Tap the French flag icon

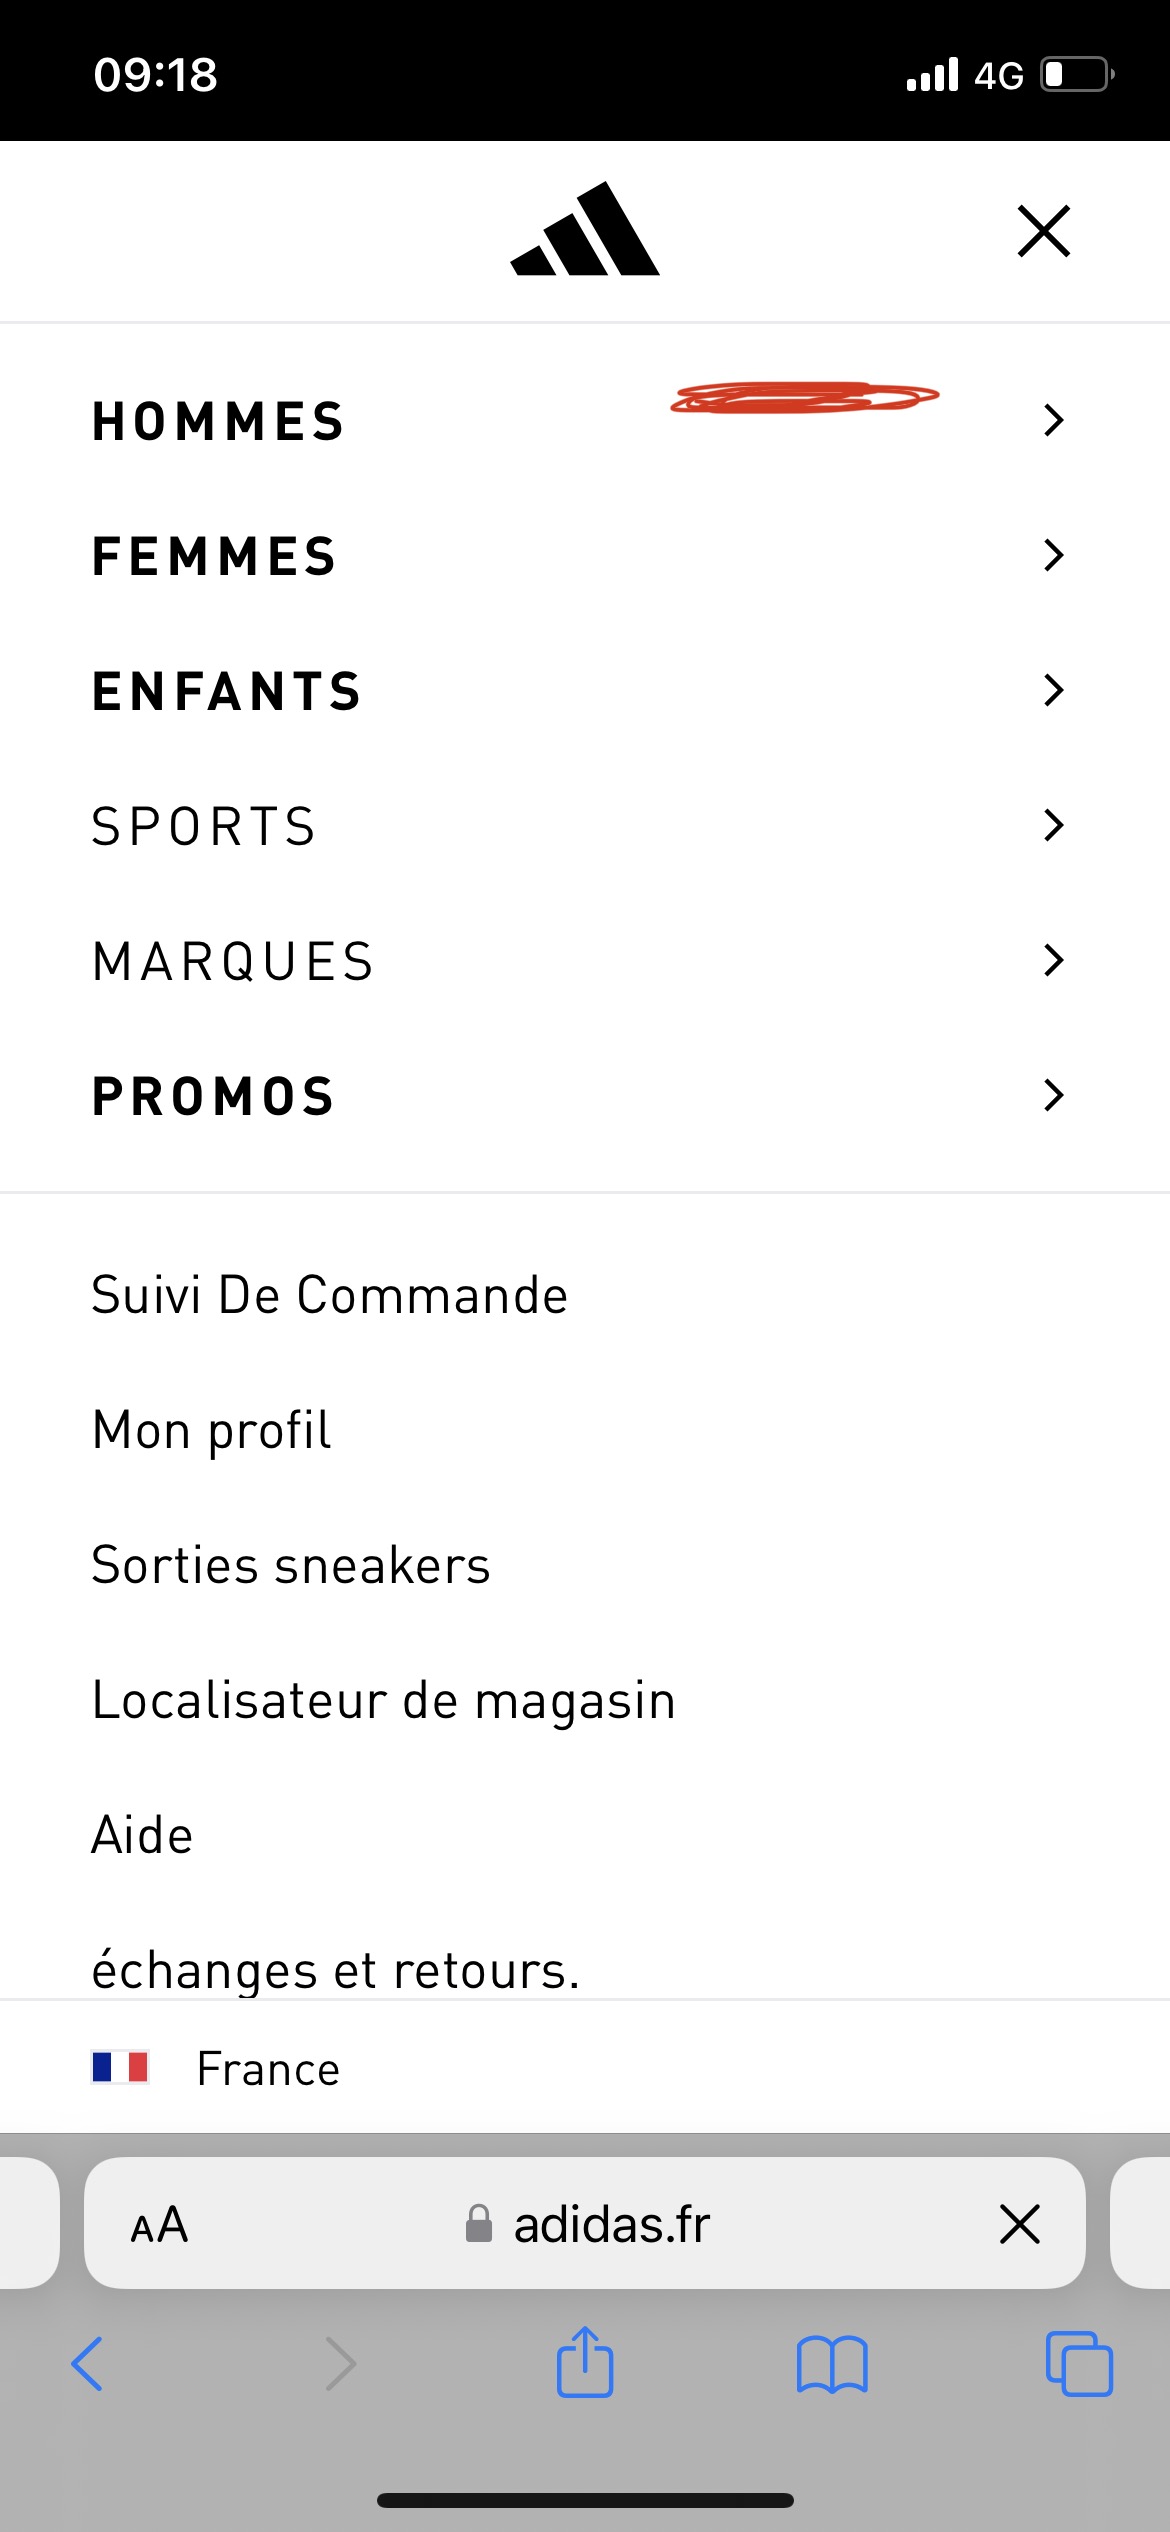coord(120,2067)
